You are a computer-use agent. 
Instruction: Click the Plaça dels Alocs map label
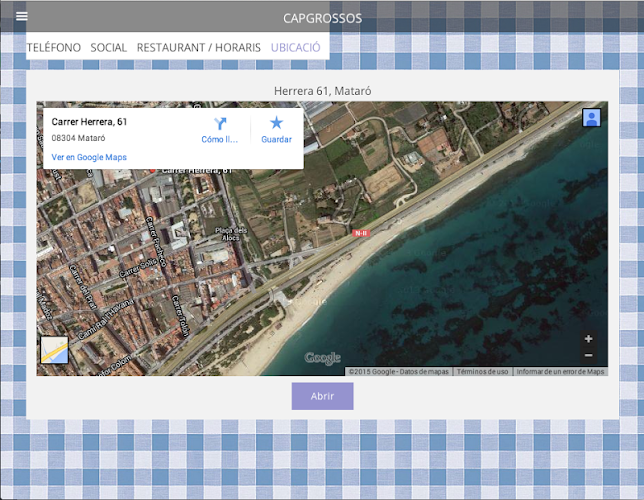[231, 233]
